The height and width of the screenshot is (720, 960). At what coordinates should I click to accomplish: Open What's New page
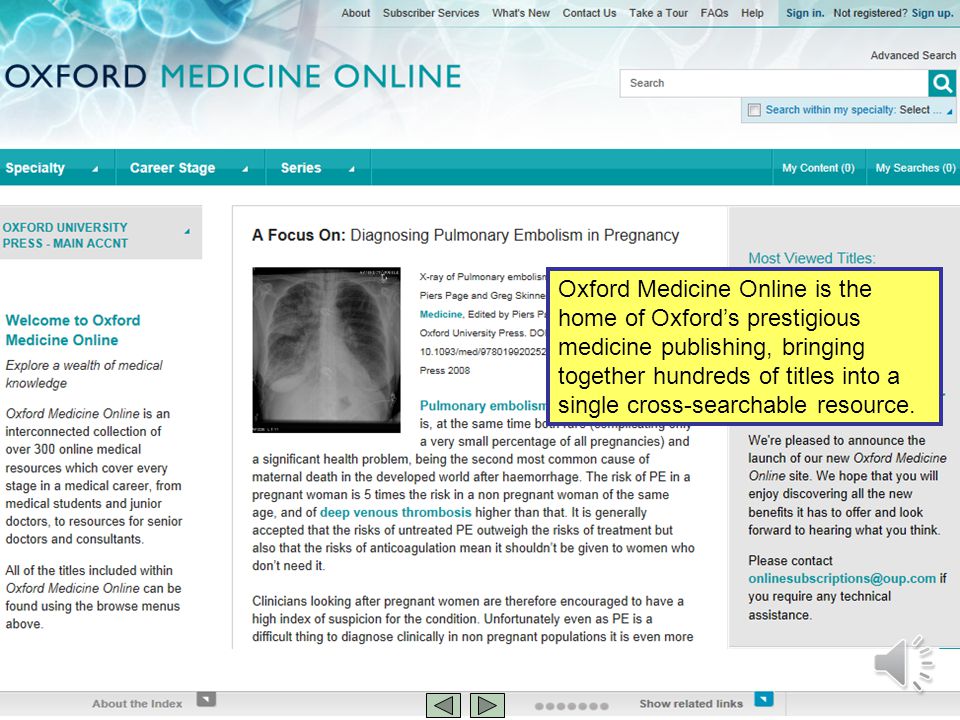(521, 13)
